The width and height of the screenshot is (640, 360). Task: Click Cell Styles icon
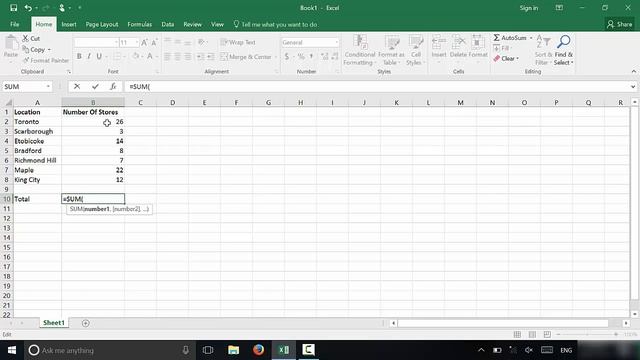coord(416,42)
